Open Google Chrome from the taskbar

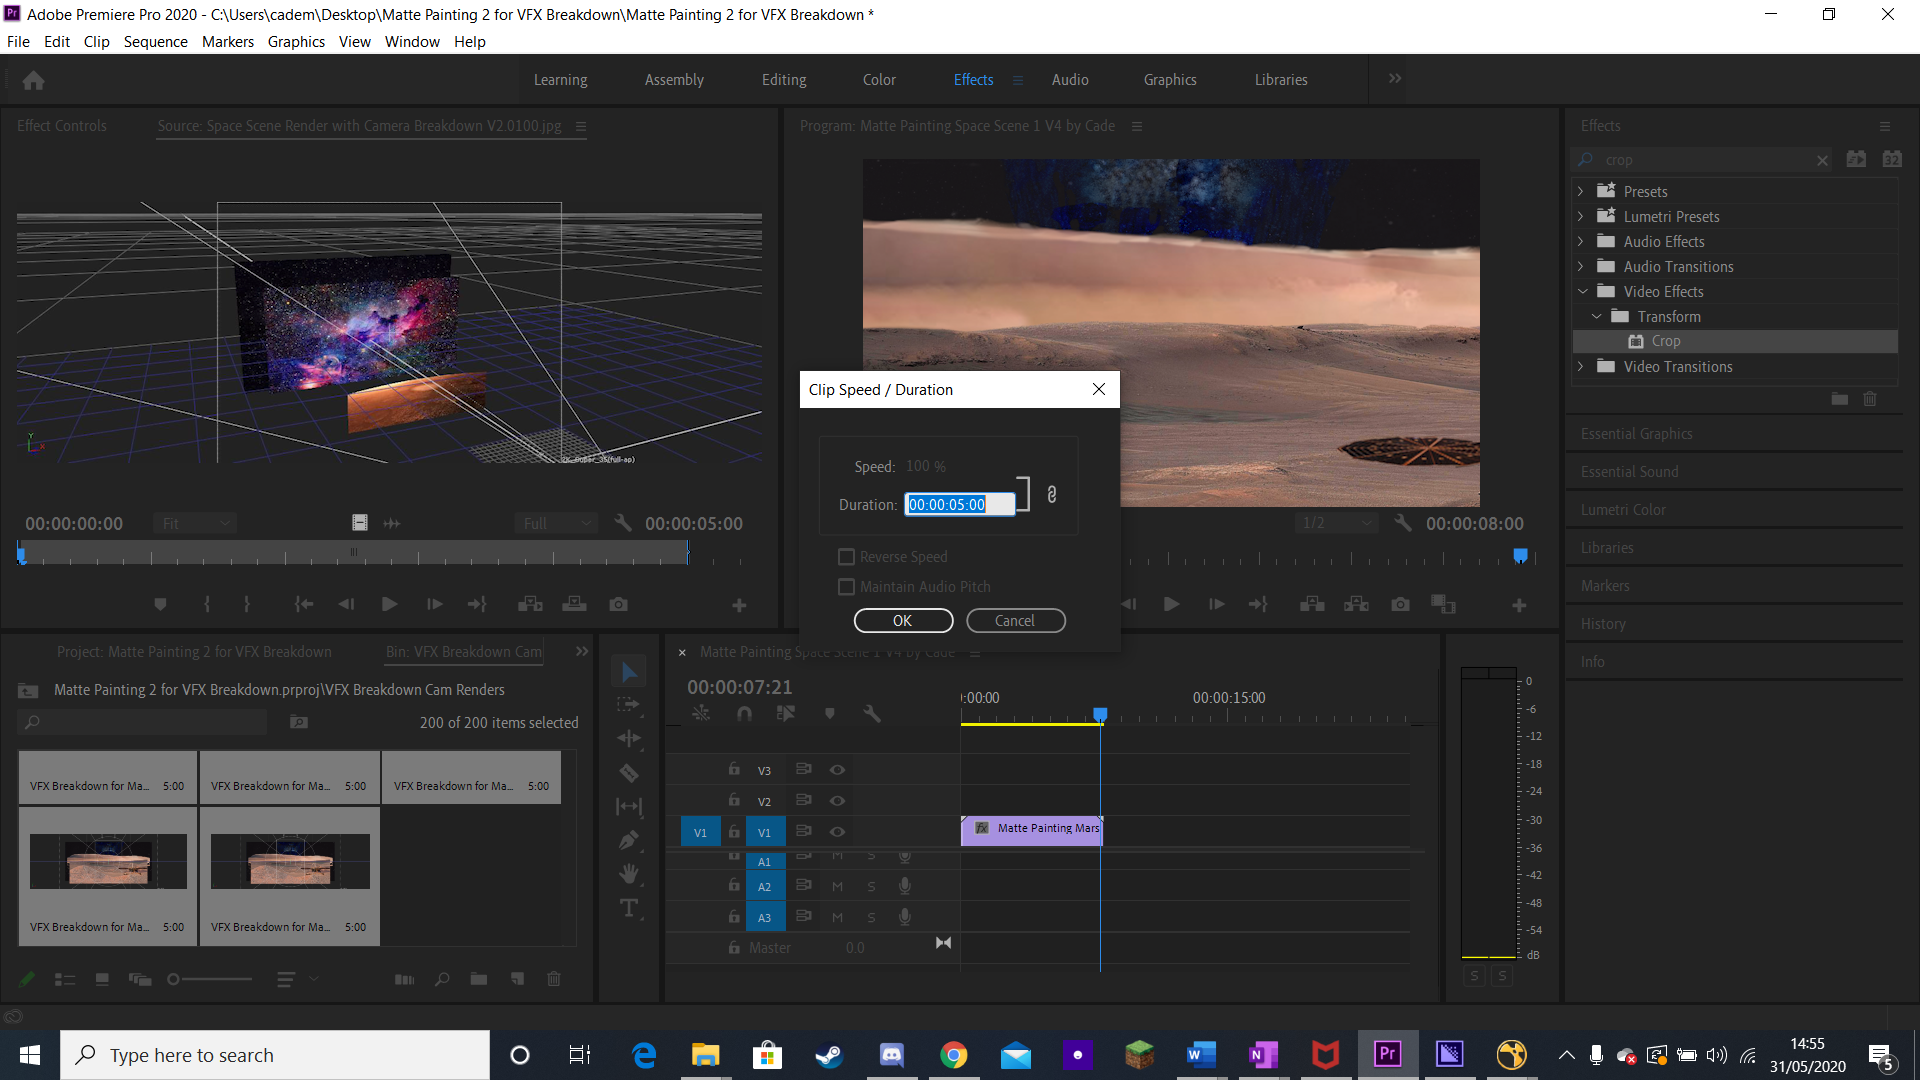pyautogui.click(x=954, y=1055)
